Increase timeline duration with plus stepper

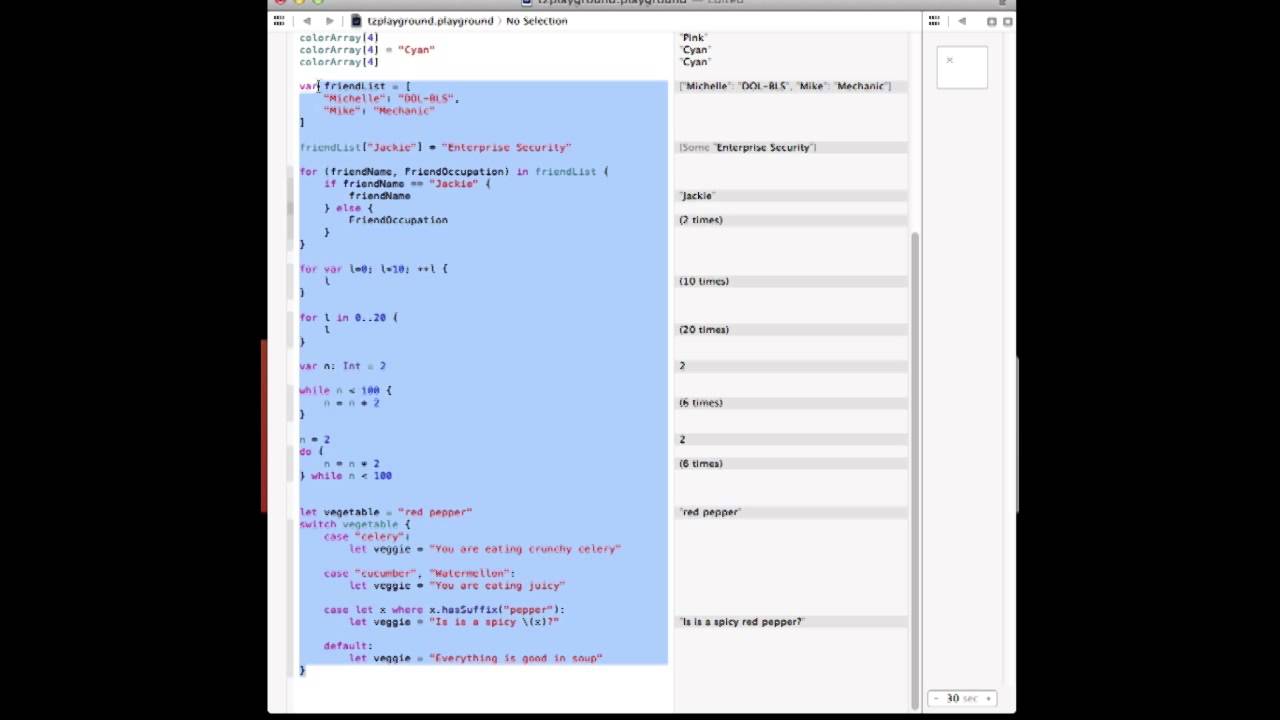[988, 698]
